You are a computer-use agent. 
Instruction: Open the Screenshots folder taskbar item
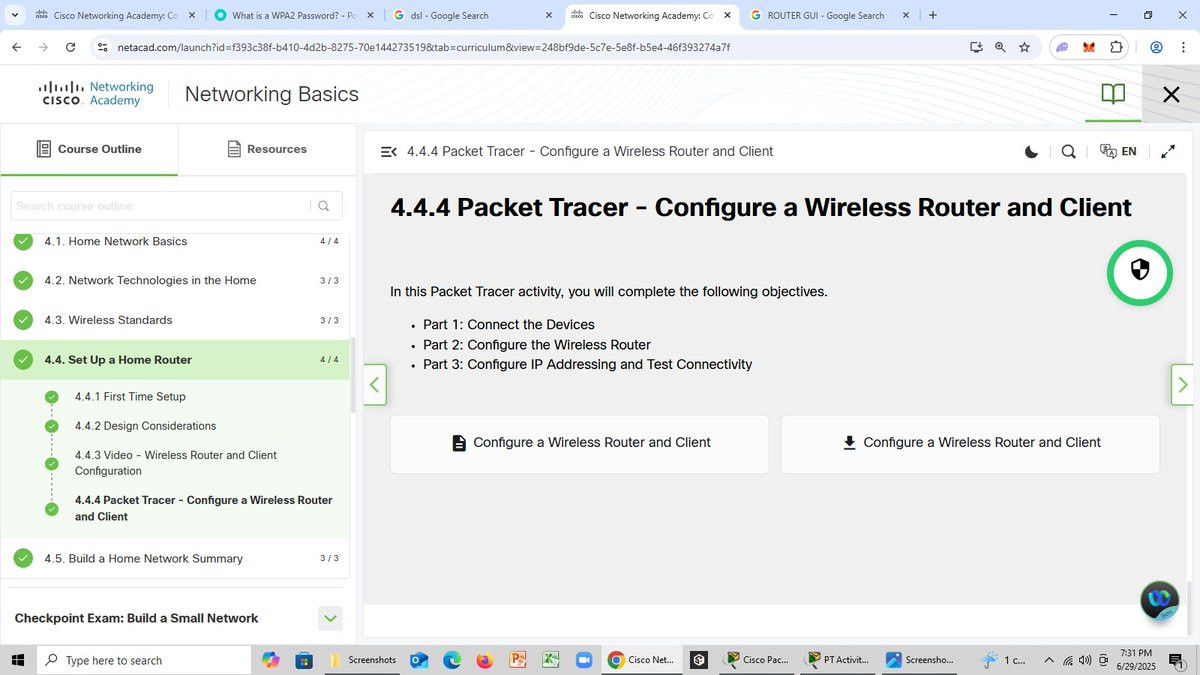(363, 660)
